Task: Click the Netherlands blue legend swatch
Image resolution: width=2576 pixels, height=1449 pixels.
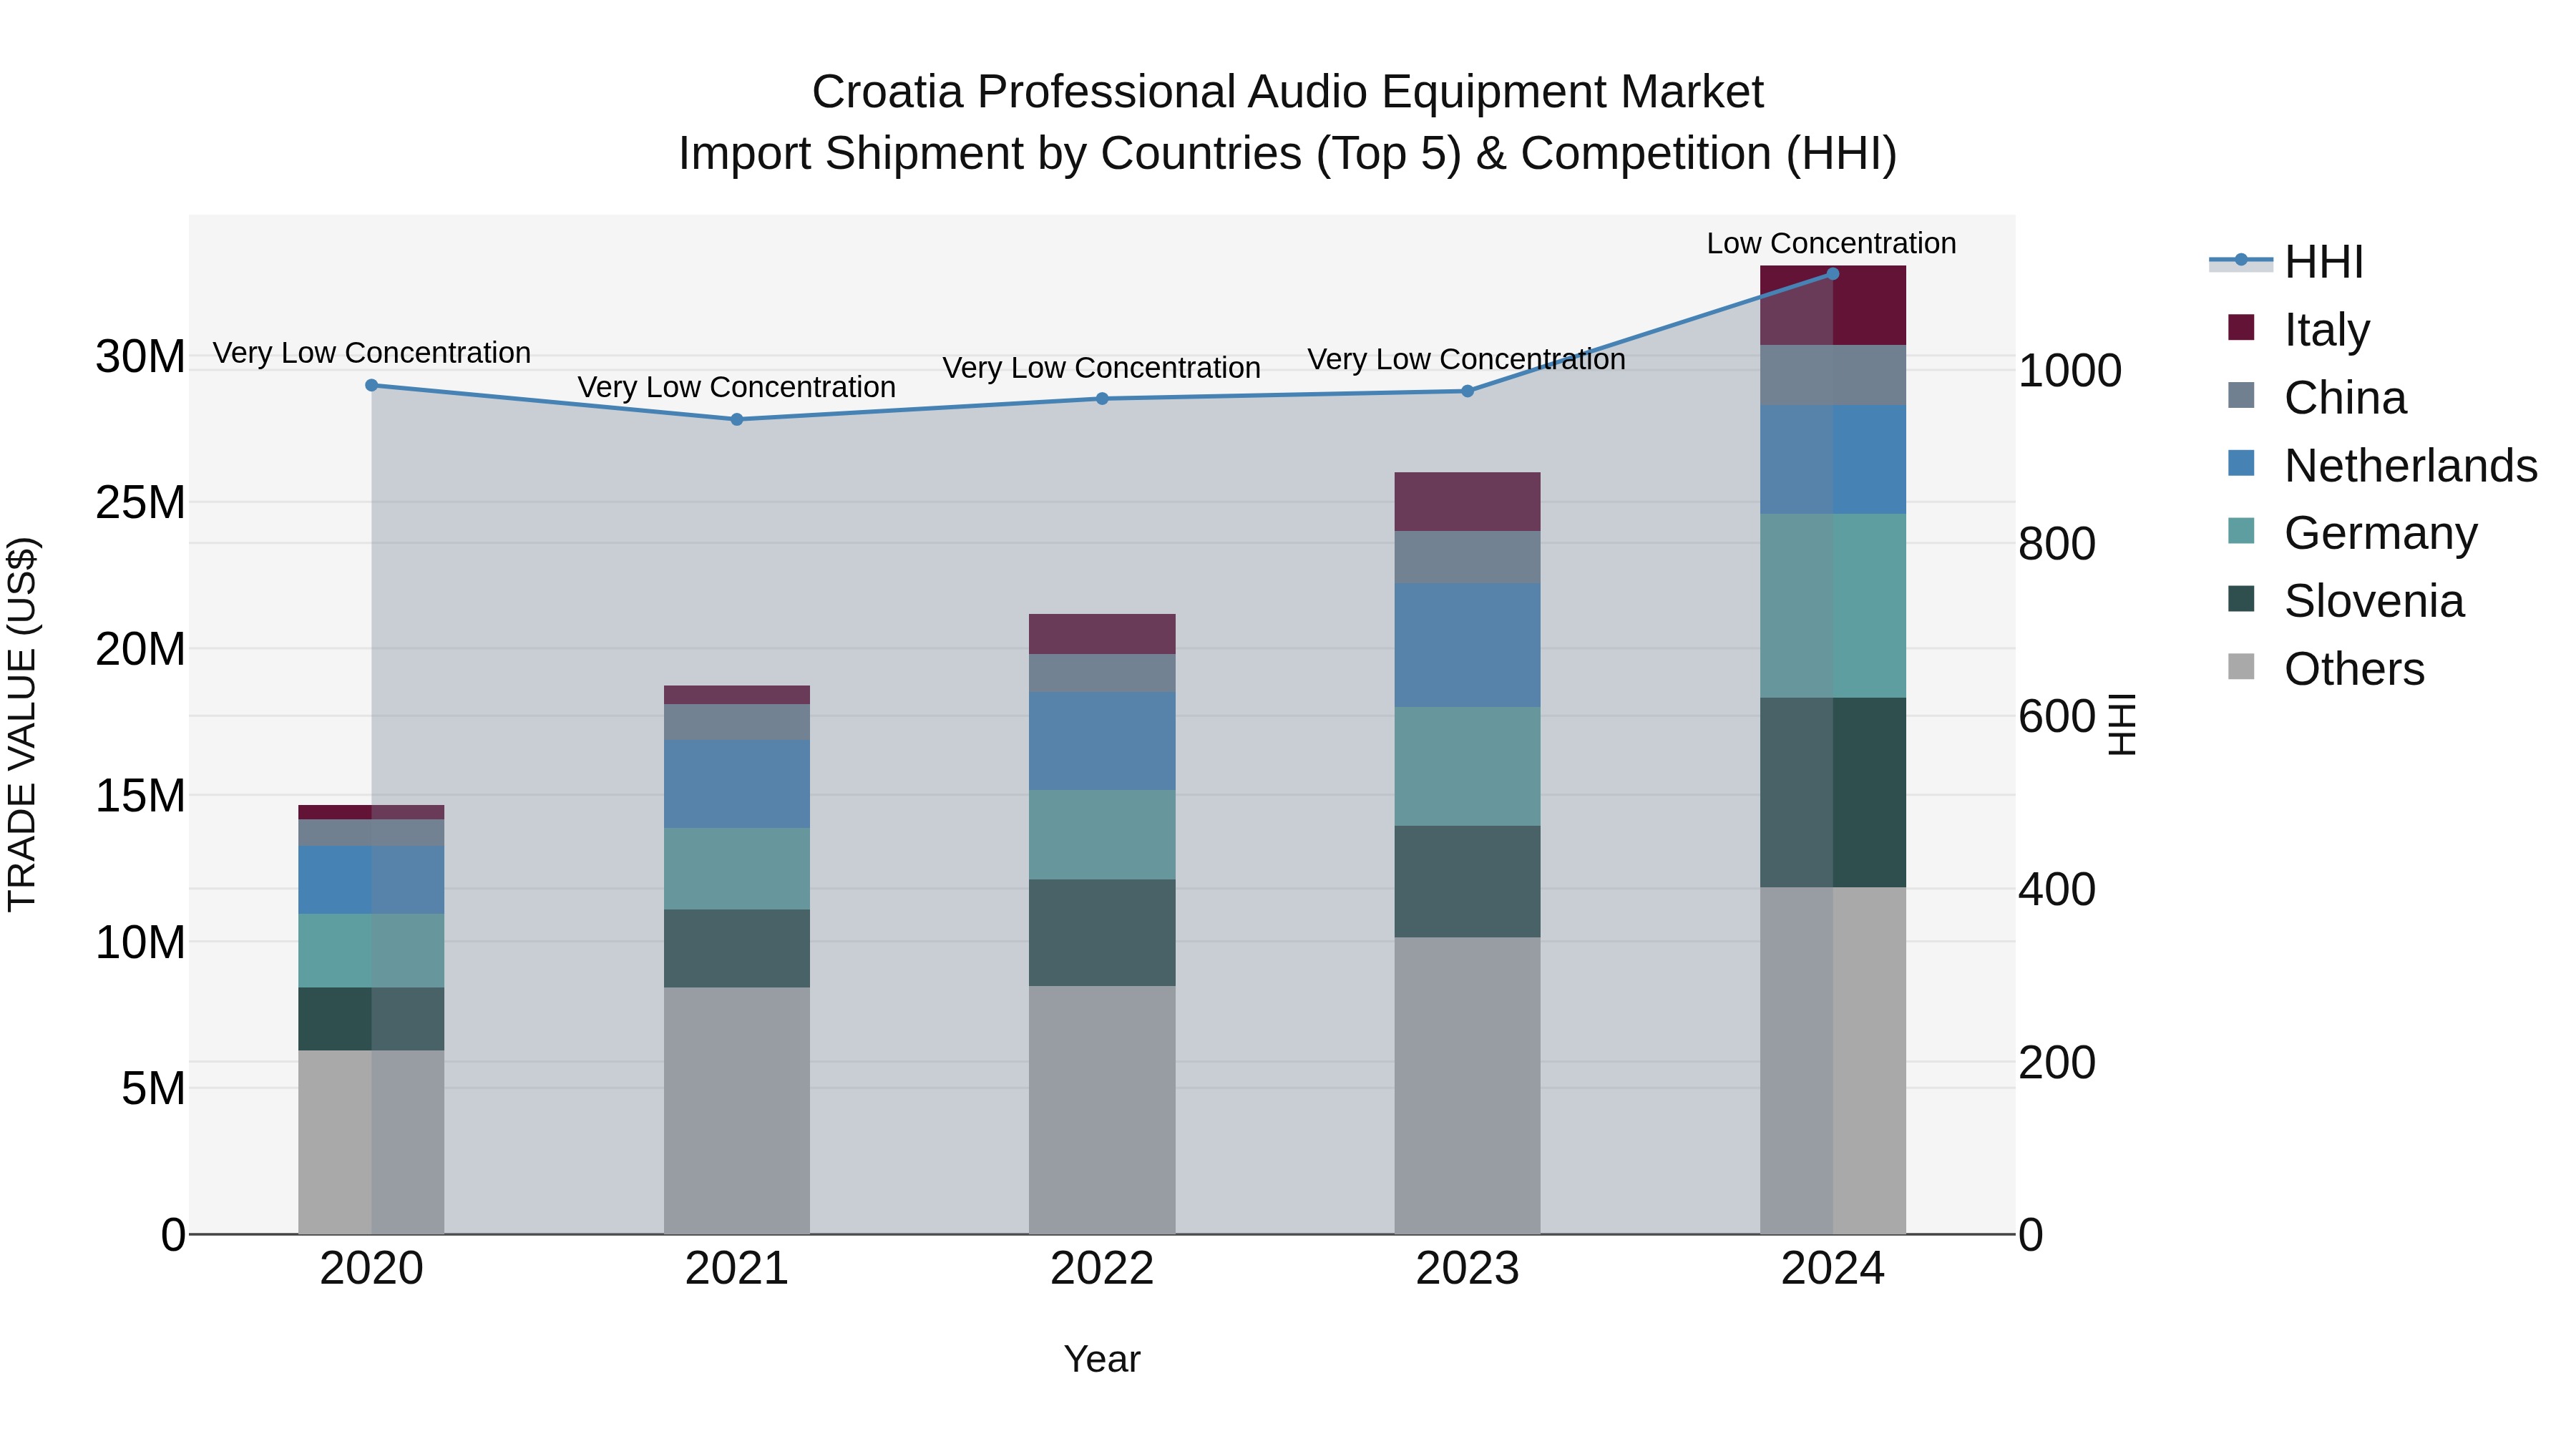Action: [x=2241, y=463]
